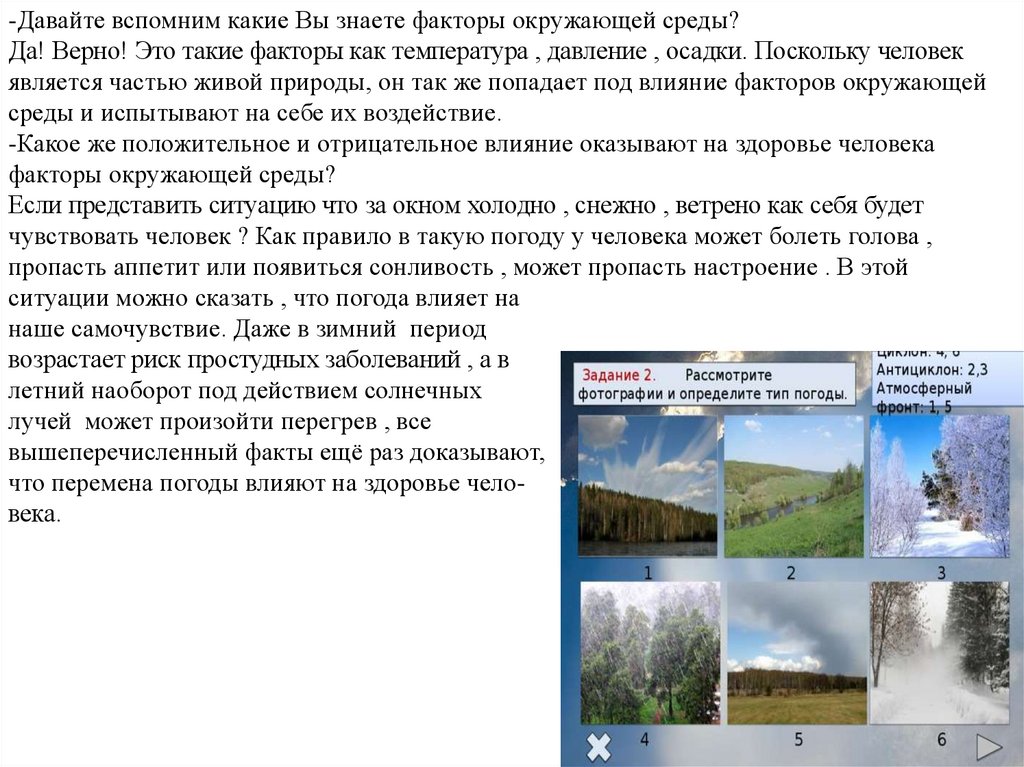Click the number label '4' under rain photo
The image size is (1024, 767).
[645, 740]
